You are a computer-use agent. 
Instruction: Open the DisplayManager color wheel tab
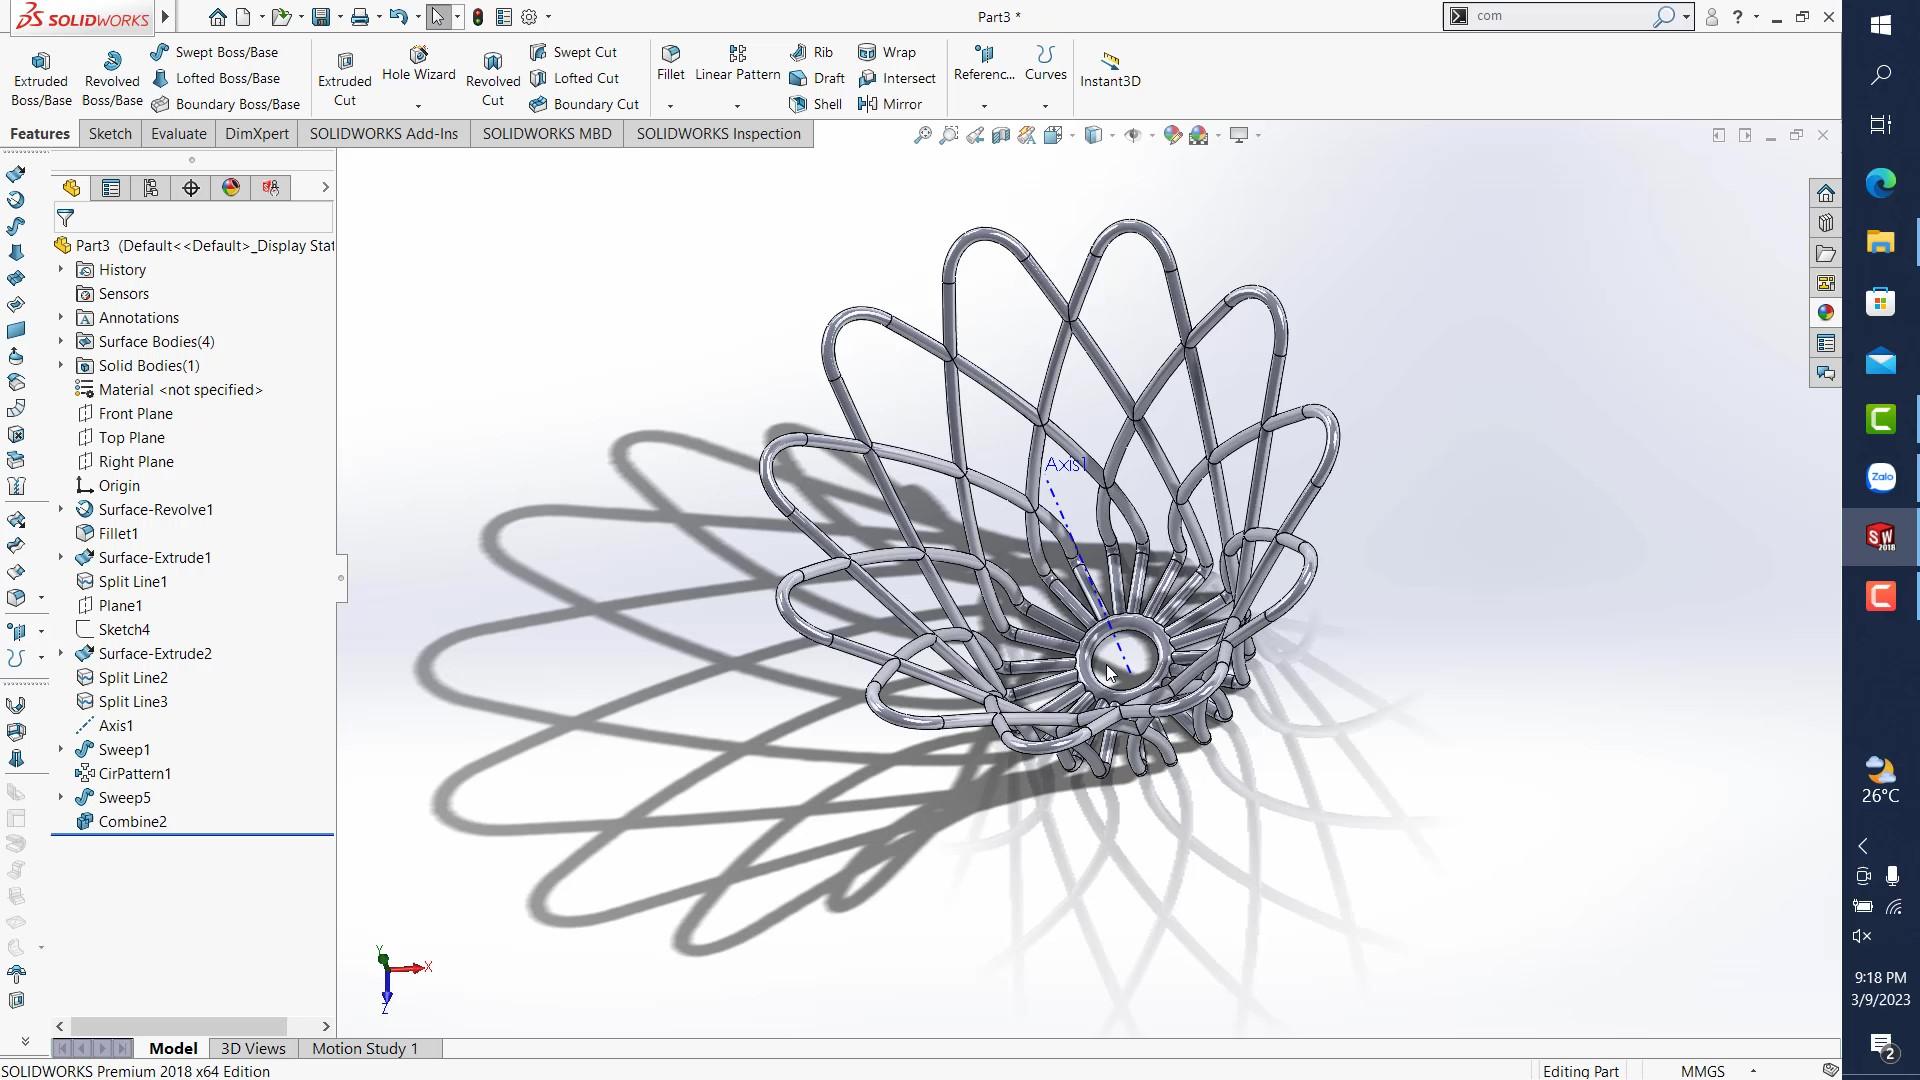231,188
